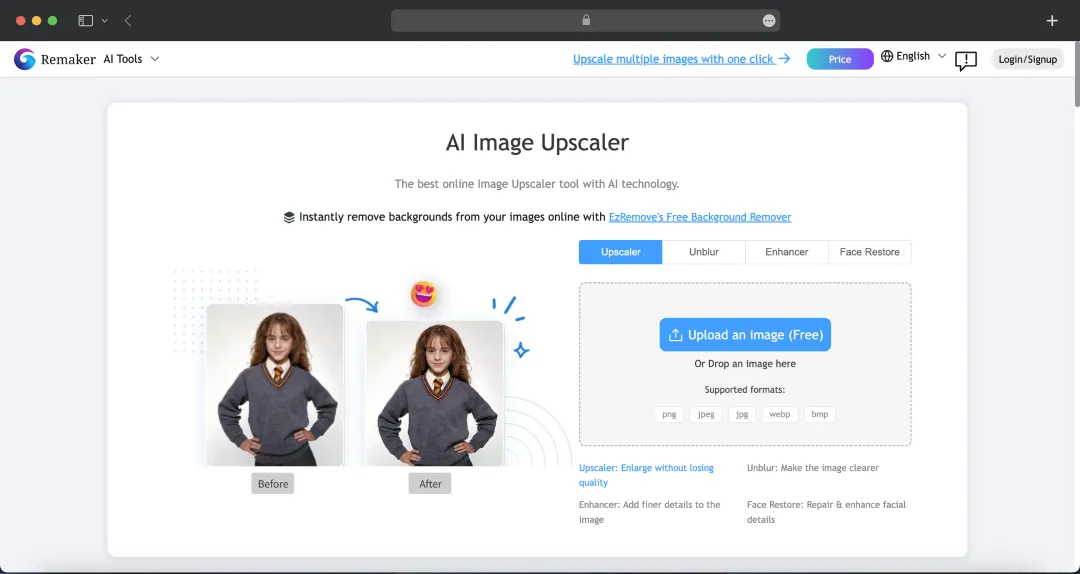This screenshot has height=574, width=1080.
Task: Go back with the browser back arrow
Action: [128, 21]
